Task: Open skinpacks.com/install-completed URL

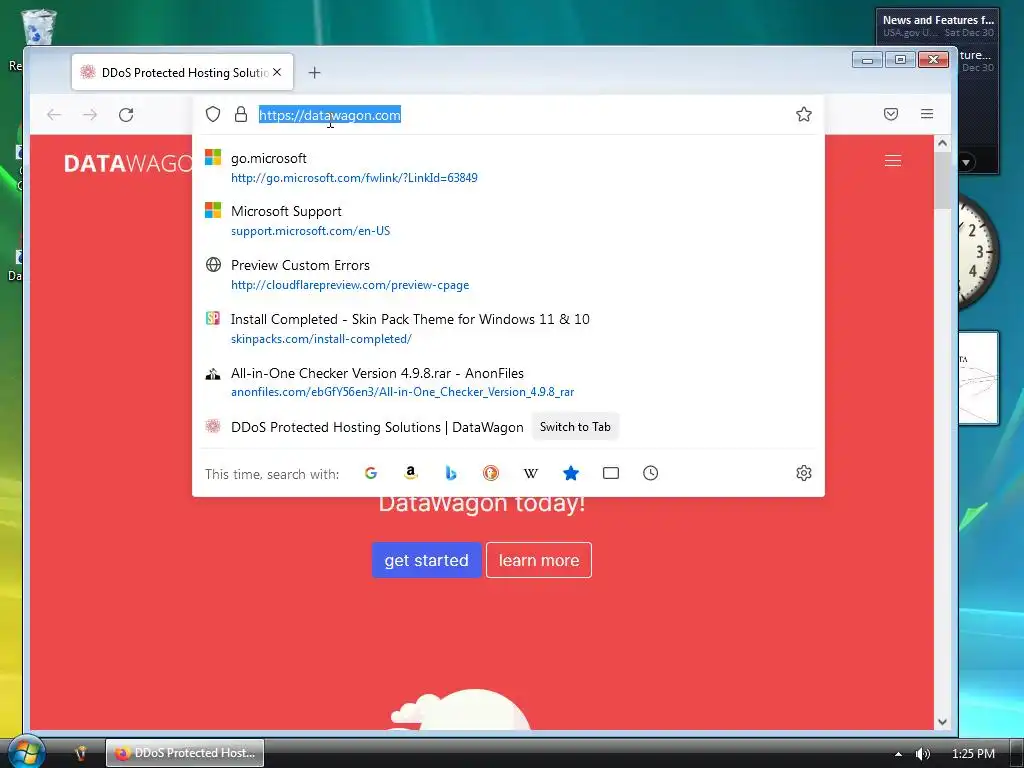Action: pyautogui.click(x=321, y=339)
